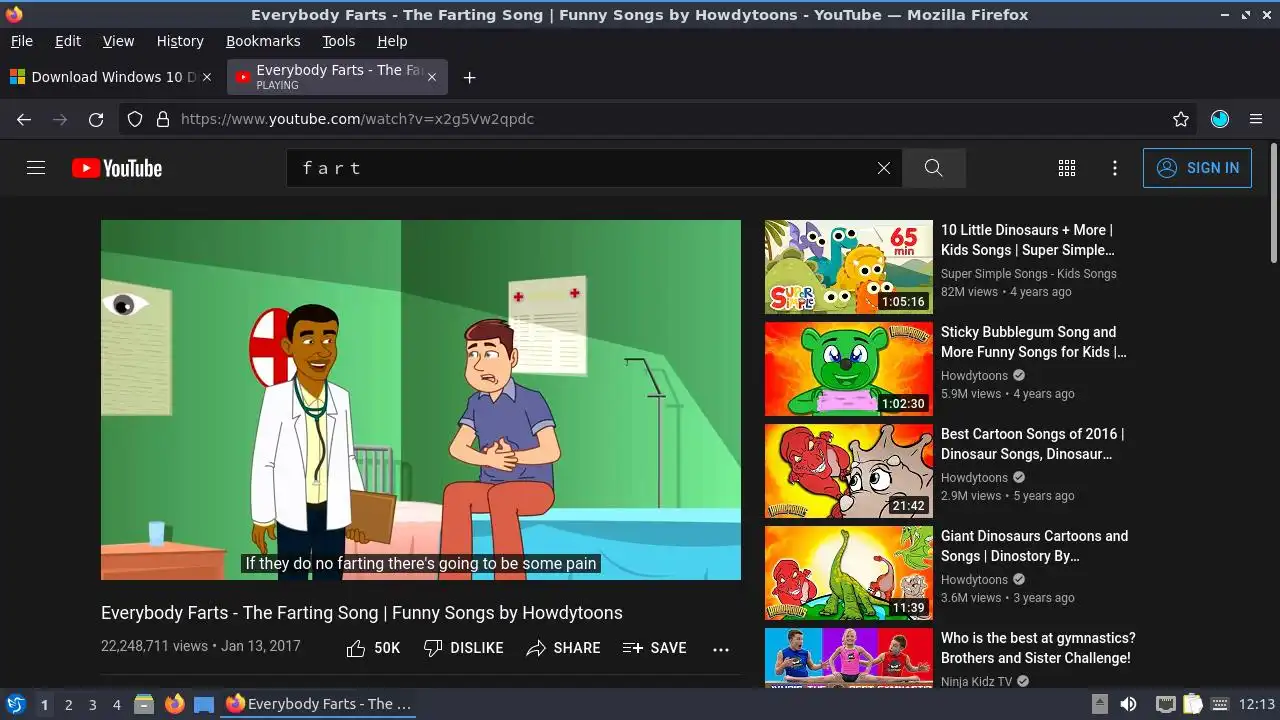Save the video to a playlist
Image resolution: width=1280 pixels, height=720 pixels.
[x=654, y=648]
